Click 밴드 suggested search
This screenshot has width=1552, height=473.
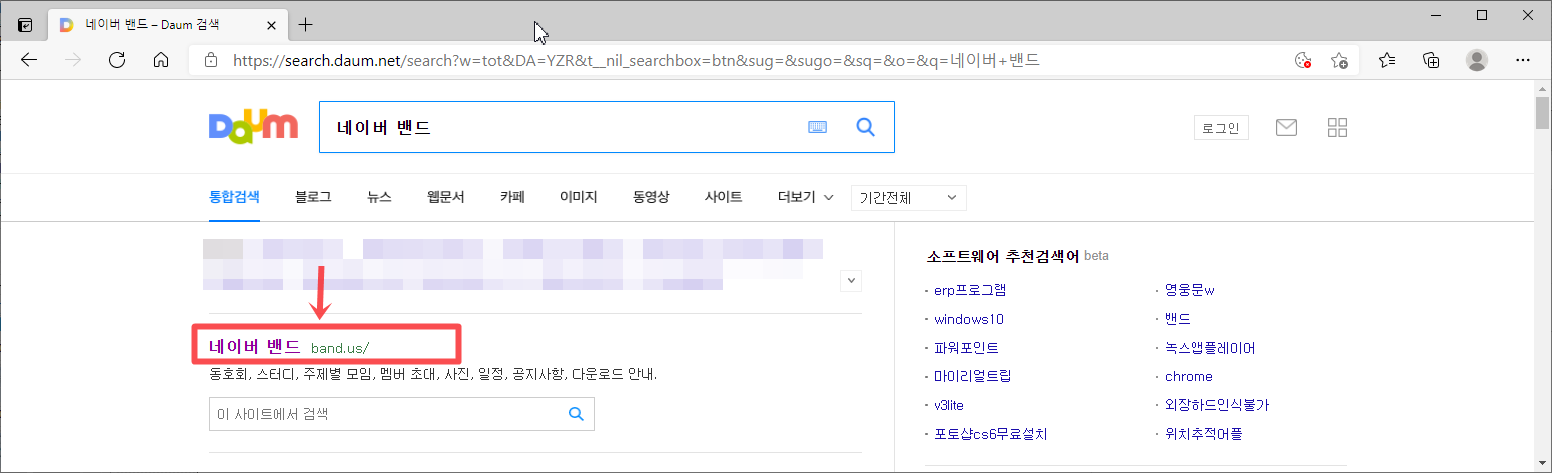[1178, 319]
